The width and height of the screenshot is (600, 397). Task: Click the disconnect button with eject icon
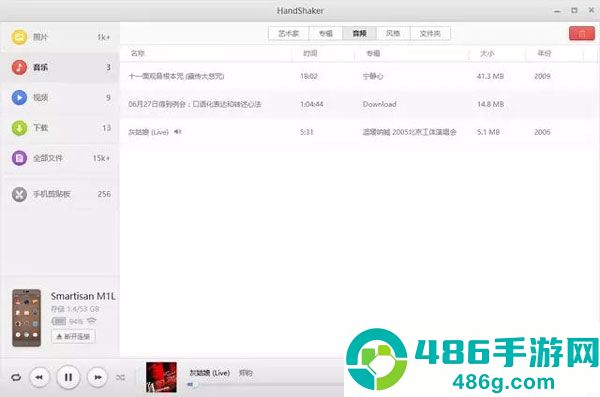(x=73, y=337)
